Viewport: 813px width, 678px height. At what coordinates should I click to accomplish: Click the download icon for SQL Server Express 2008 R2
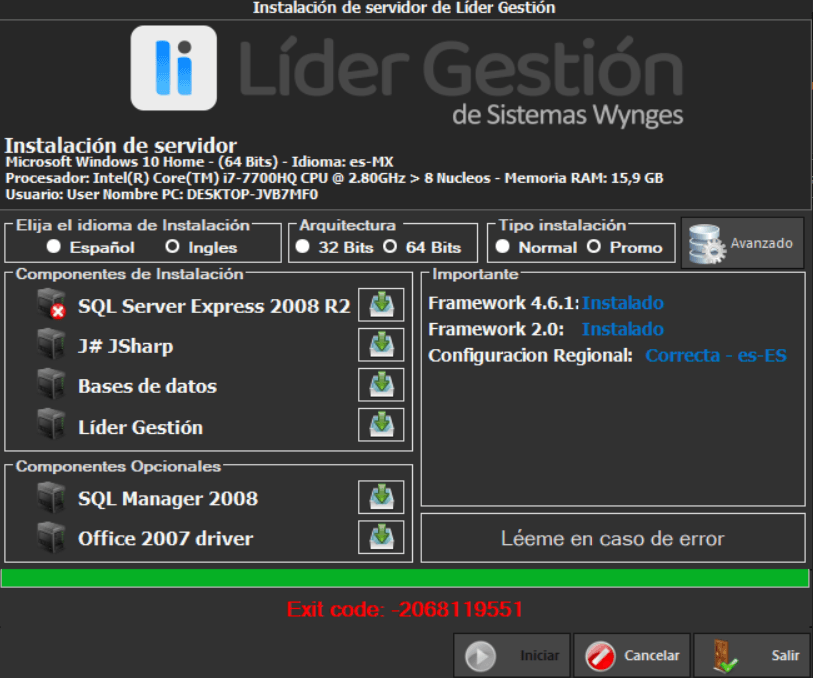(x=381, y=305)
